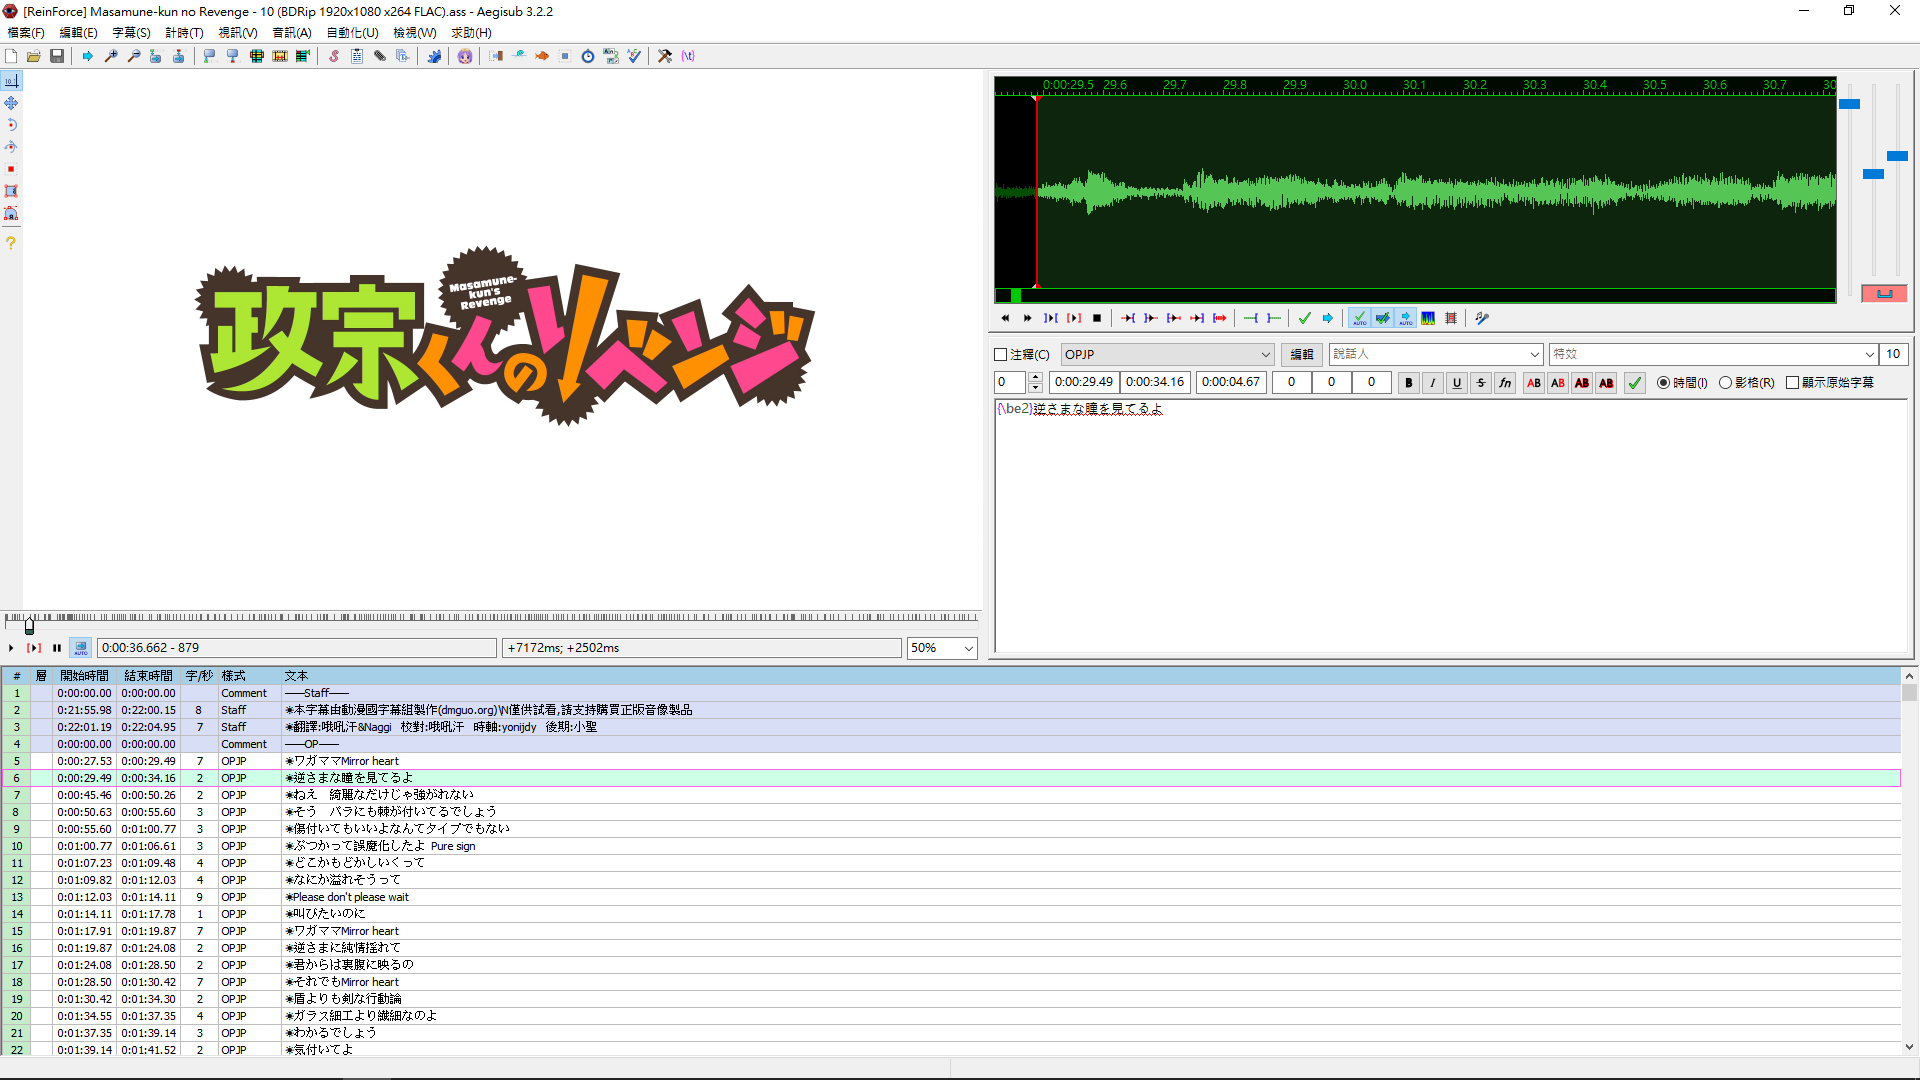Open the 計時(T) menu
1920x1080 pixels.
184,33
